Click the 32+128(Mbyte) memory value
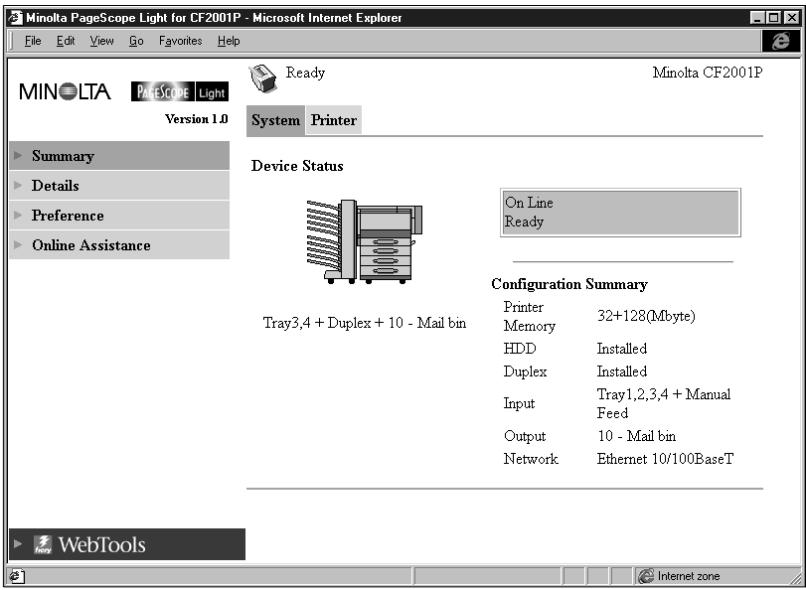Image resolution: width=806 pixels, height=590 pixels. [x=646, y=316]
